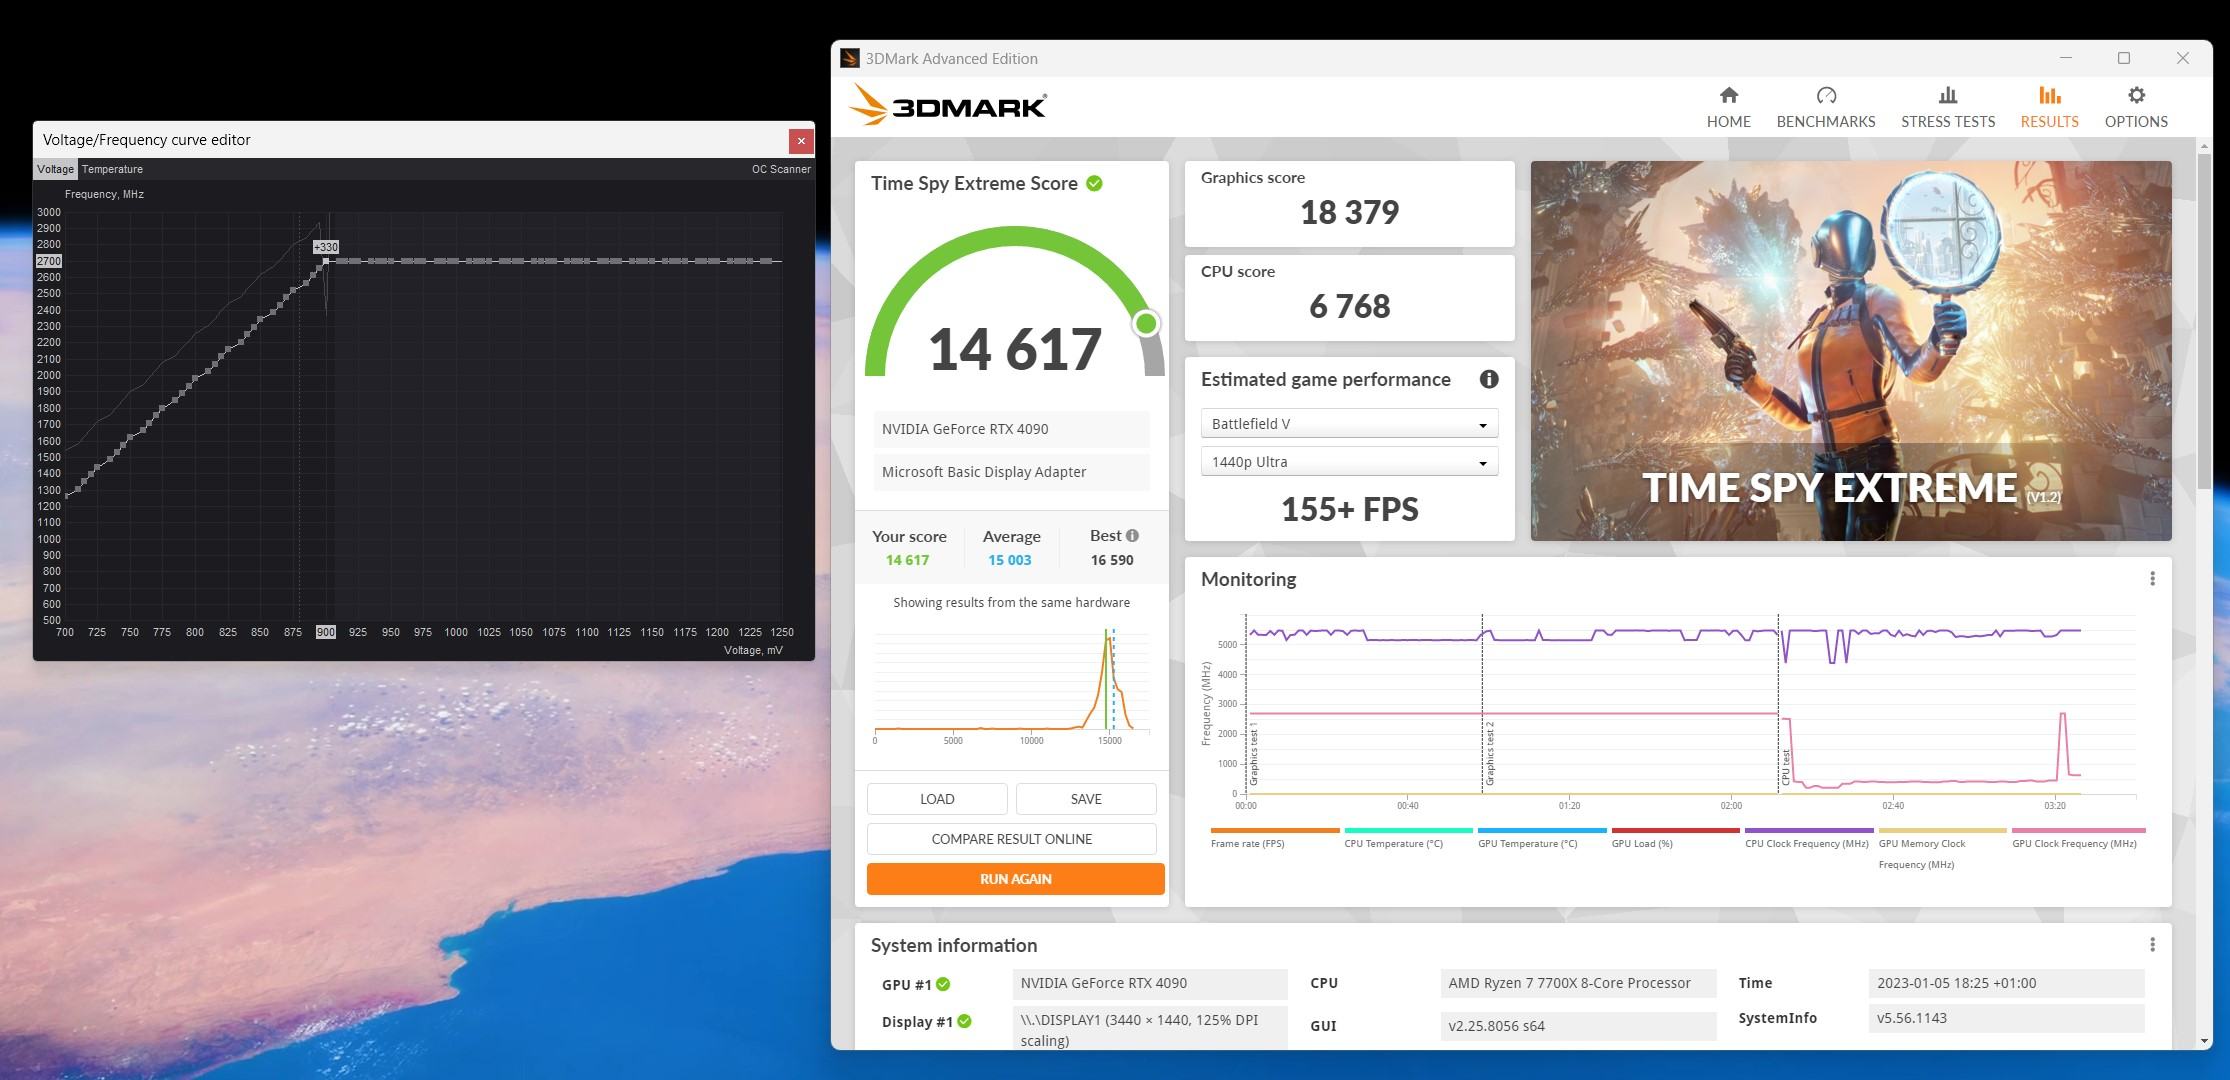Click the RUN AGAIN button
The image size is (2230, 1080).
click(x=1015, y=879)
